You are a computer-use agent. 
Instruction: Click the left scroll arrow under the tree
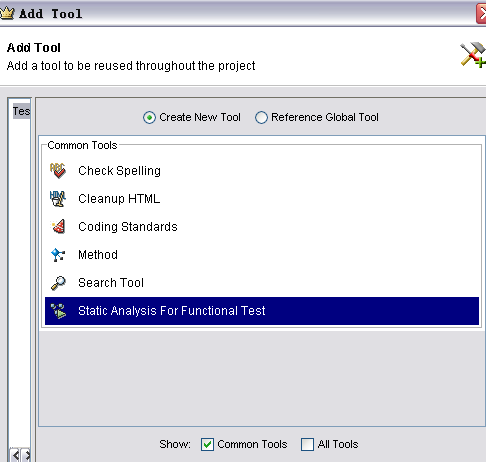(15, 455)
